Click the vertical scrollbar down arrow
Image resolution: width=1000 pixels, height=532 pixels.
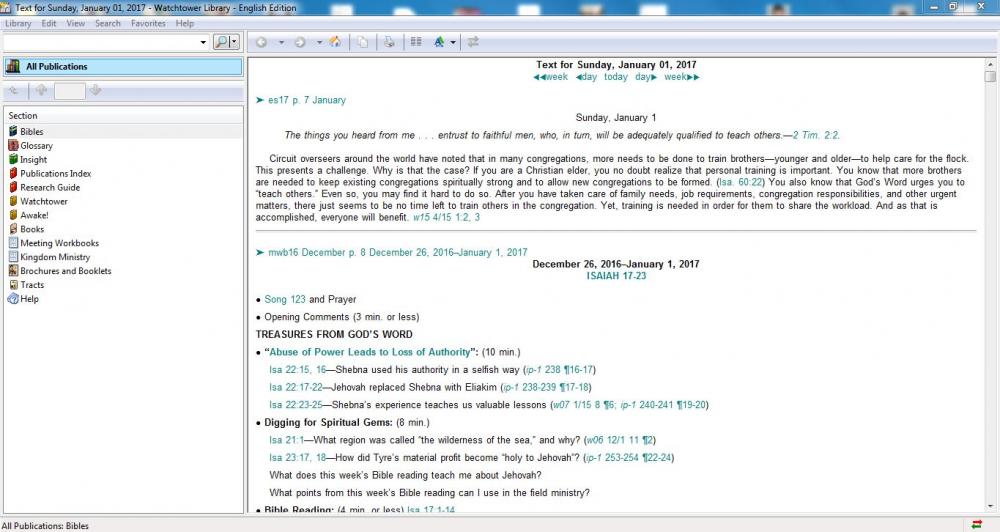coord(990,508)
